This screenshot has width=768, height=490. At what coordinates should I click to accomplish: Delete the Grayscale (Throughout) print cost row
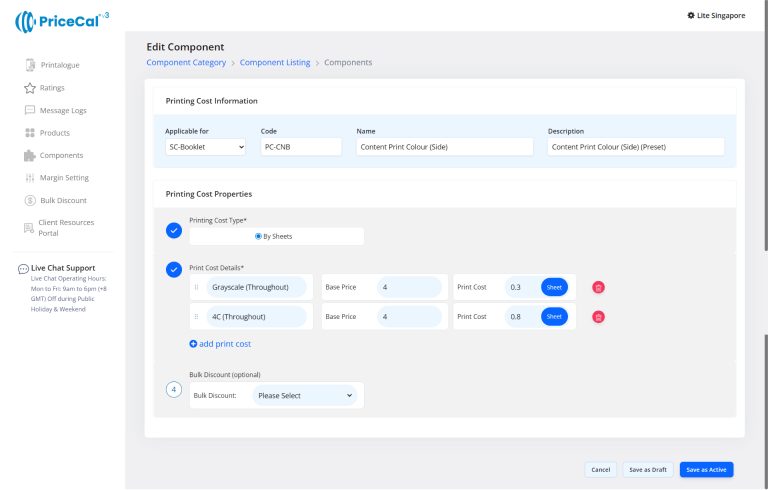coord(598,287)
